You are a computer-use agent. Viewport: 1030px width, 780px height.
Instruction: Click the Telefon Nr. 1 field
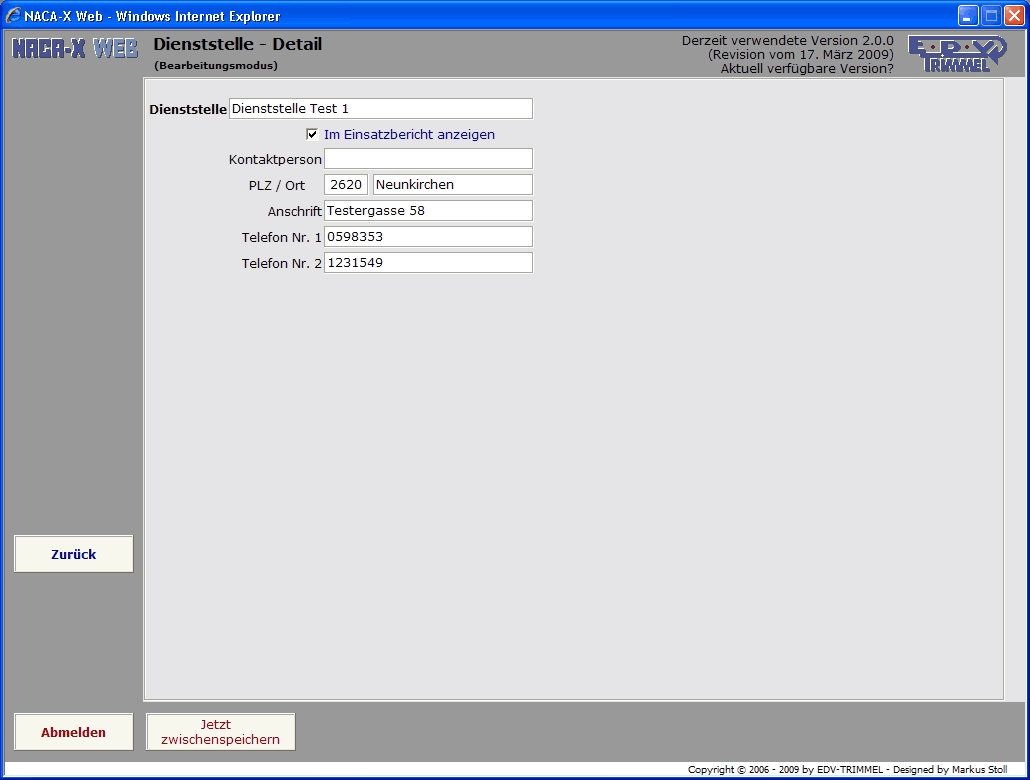428,237
